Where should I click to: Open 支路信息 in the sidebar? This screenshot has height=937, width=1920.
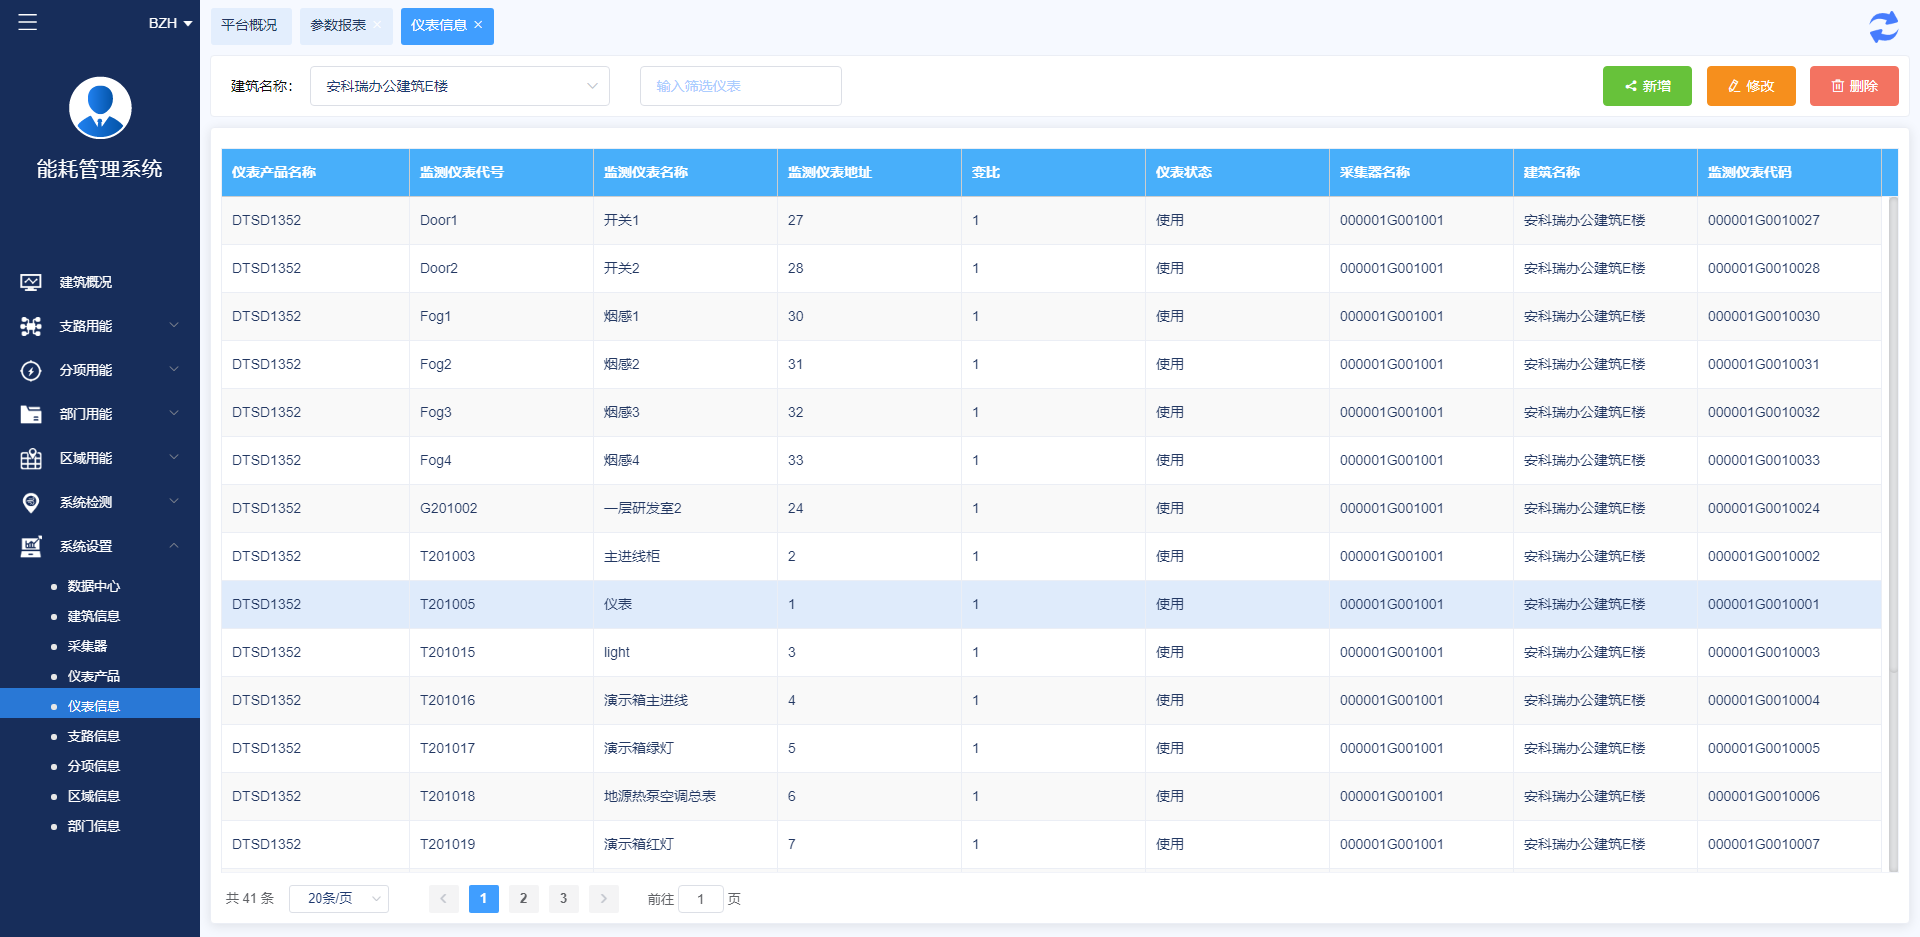(94, 736)
